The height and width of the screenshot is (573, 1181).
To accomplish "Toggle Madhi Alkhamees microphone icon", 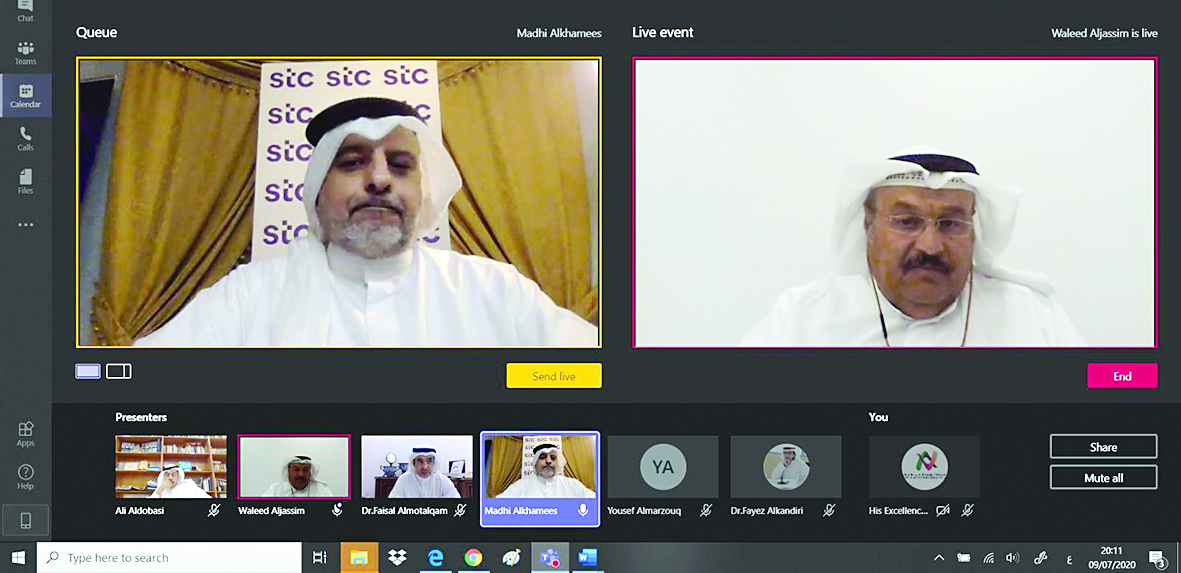I will (583, 510).
